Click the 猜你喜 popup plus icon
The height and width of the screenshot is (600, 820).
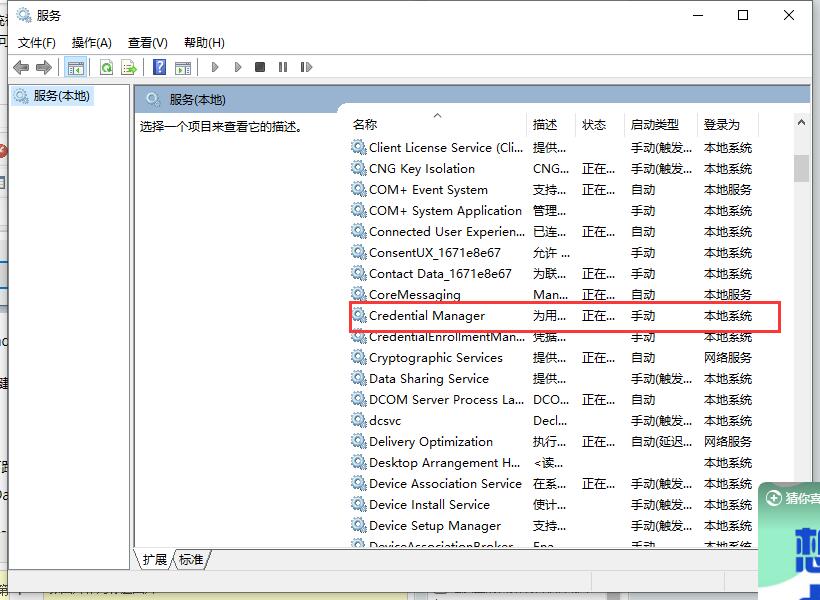(x=773, y=497)
